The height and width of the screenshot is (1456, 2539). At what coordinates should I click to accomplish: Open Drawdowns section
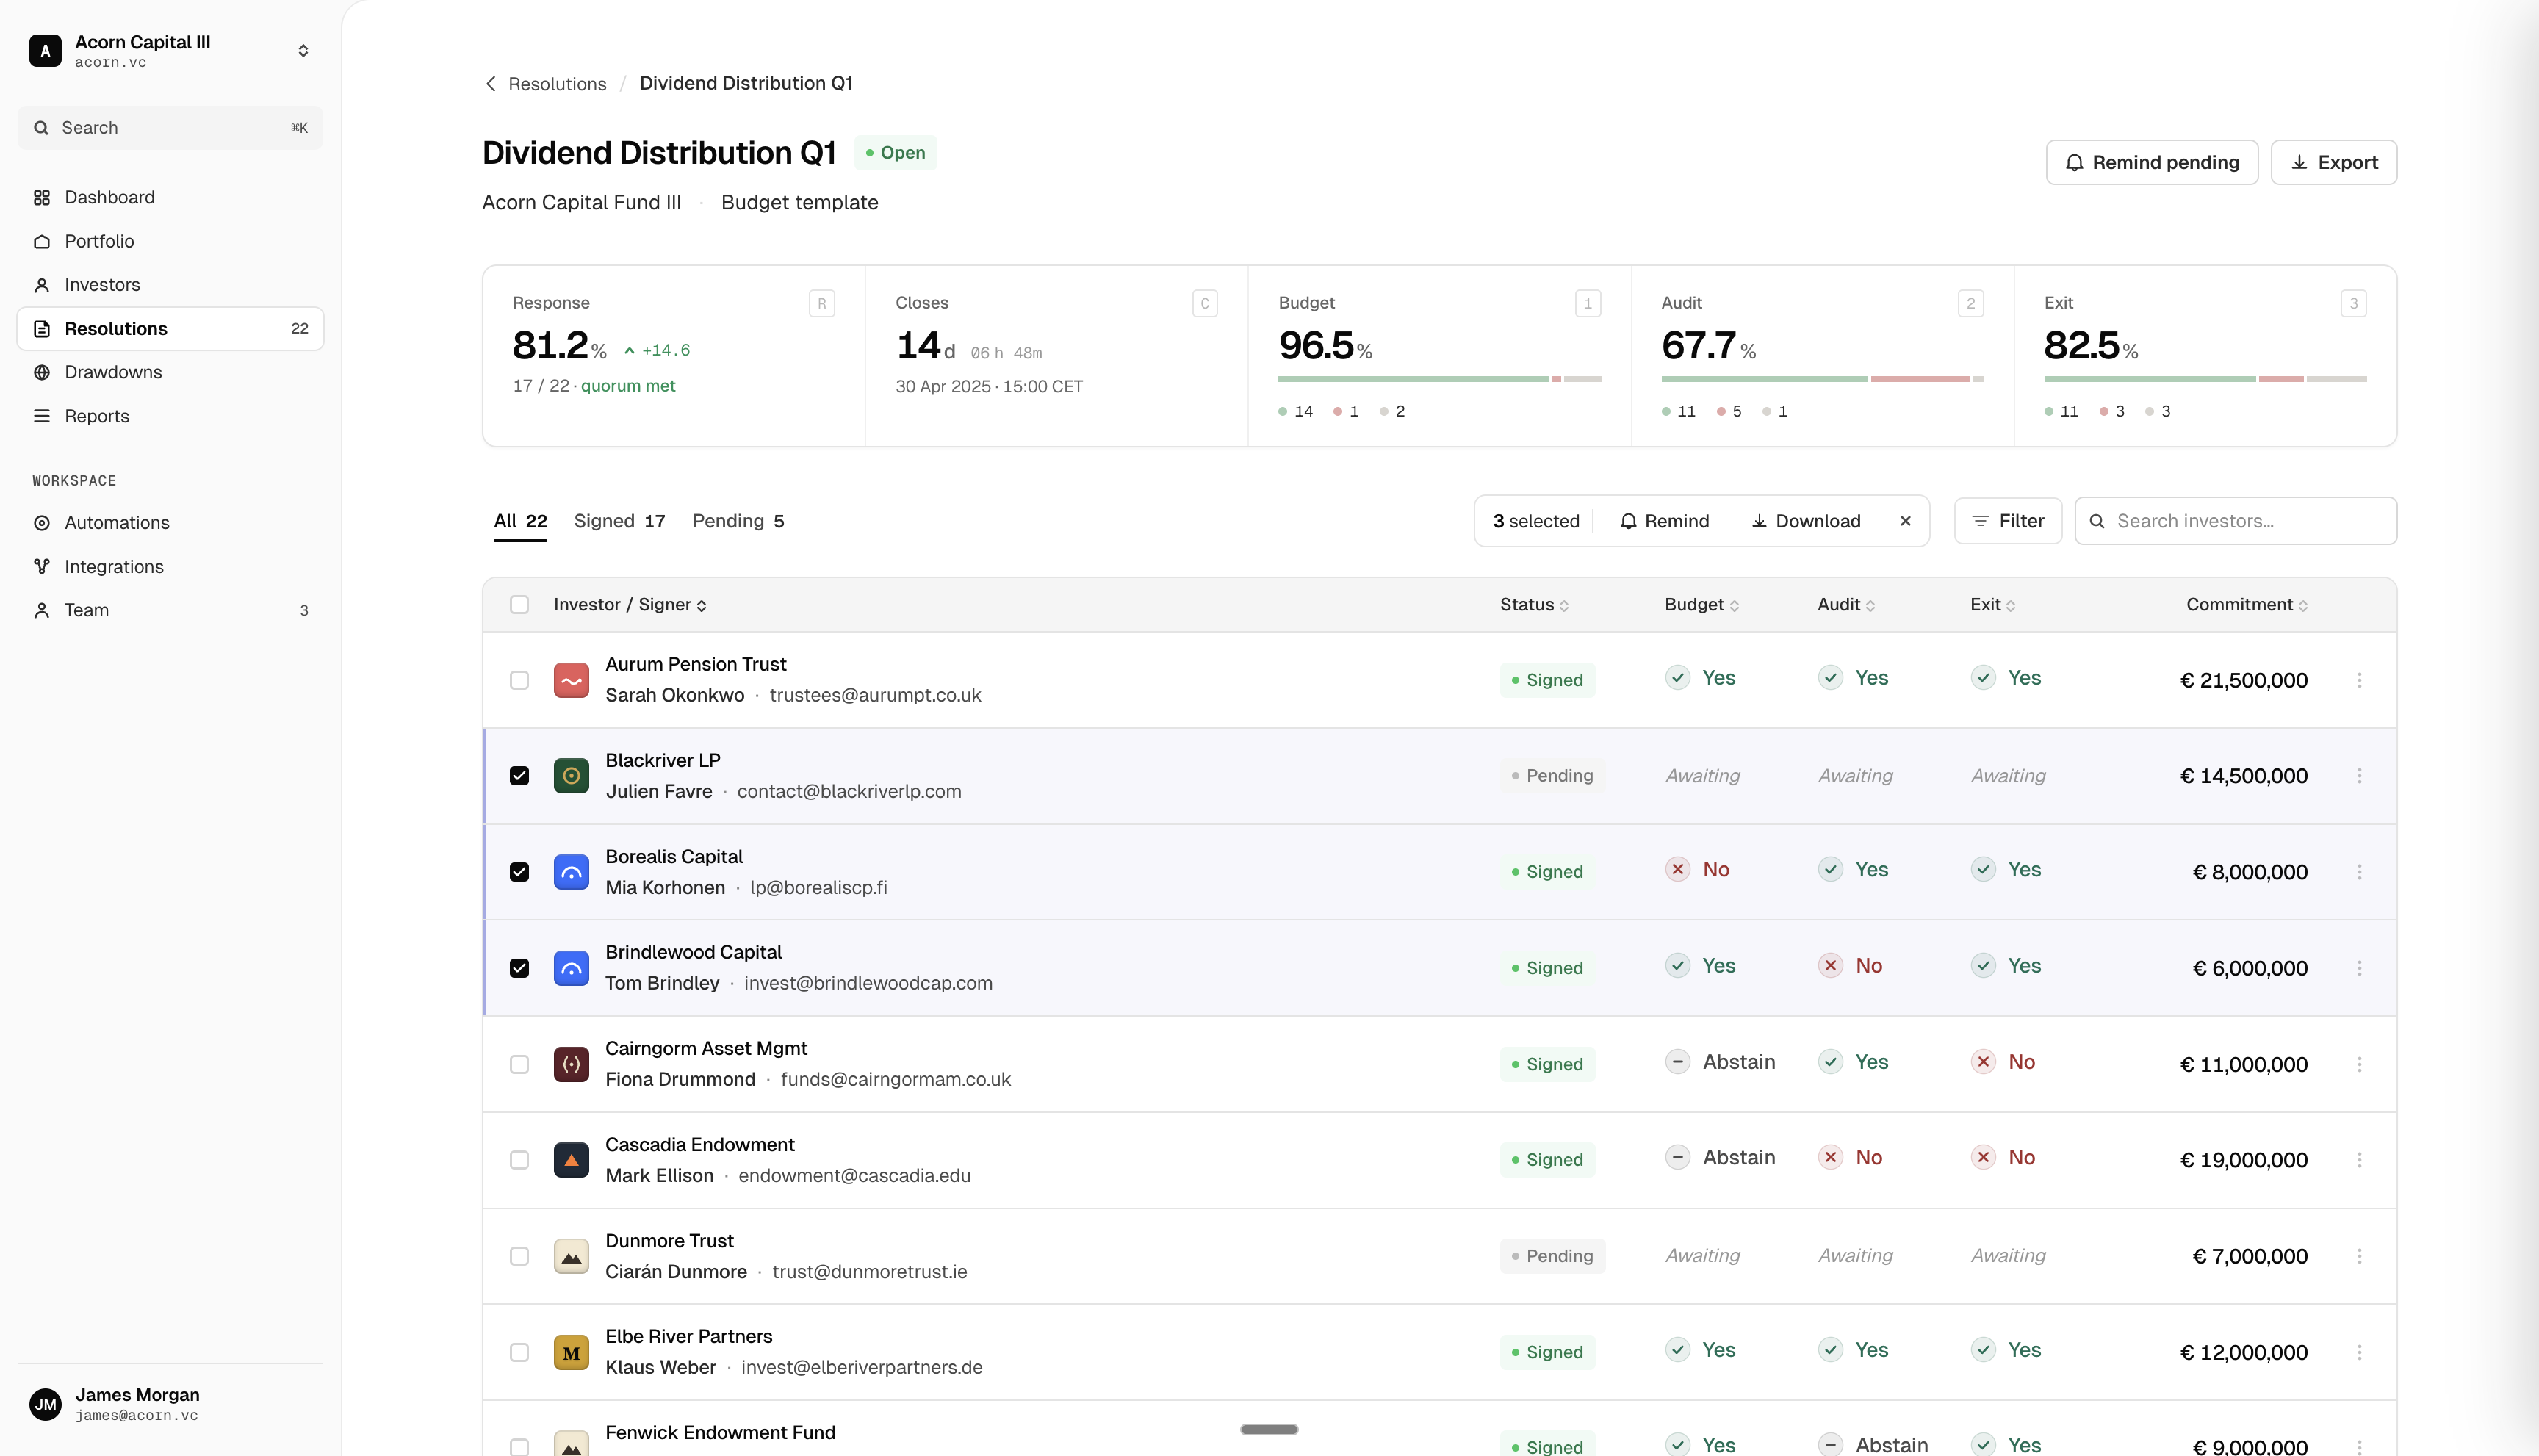pos(170,372)
